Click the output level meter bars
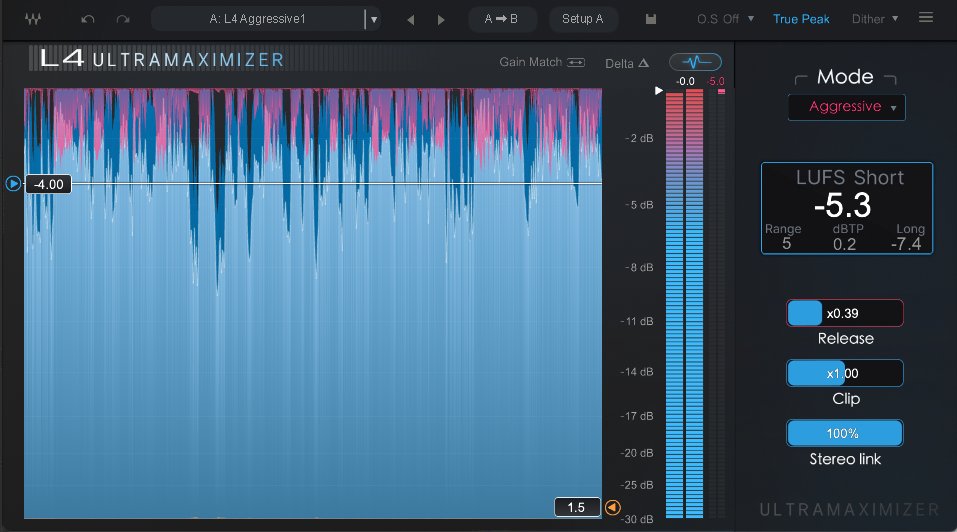 [x=684, y=304]
